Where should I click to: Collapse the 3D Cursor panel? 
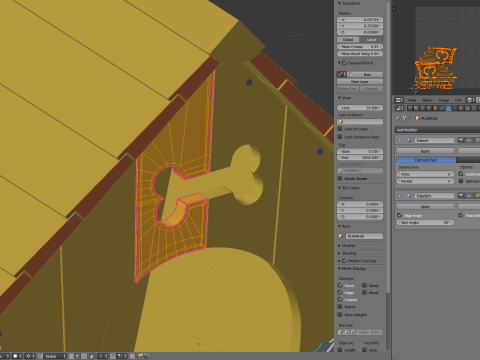tap(340, 188)
